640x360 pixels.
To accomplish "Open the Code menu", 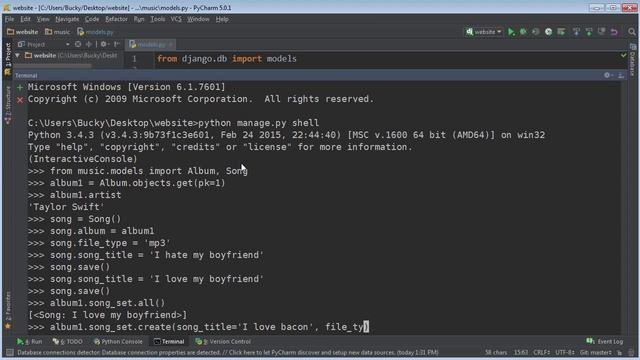I will (92, 19).
